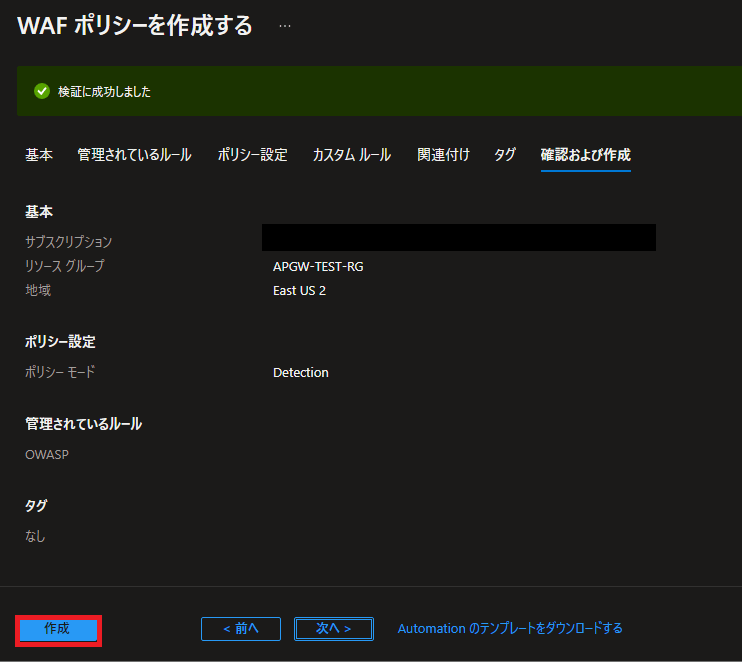Switch to the 基本 tab
This screenshot has width=742, height=664.
39,155
